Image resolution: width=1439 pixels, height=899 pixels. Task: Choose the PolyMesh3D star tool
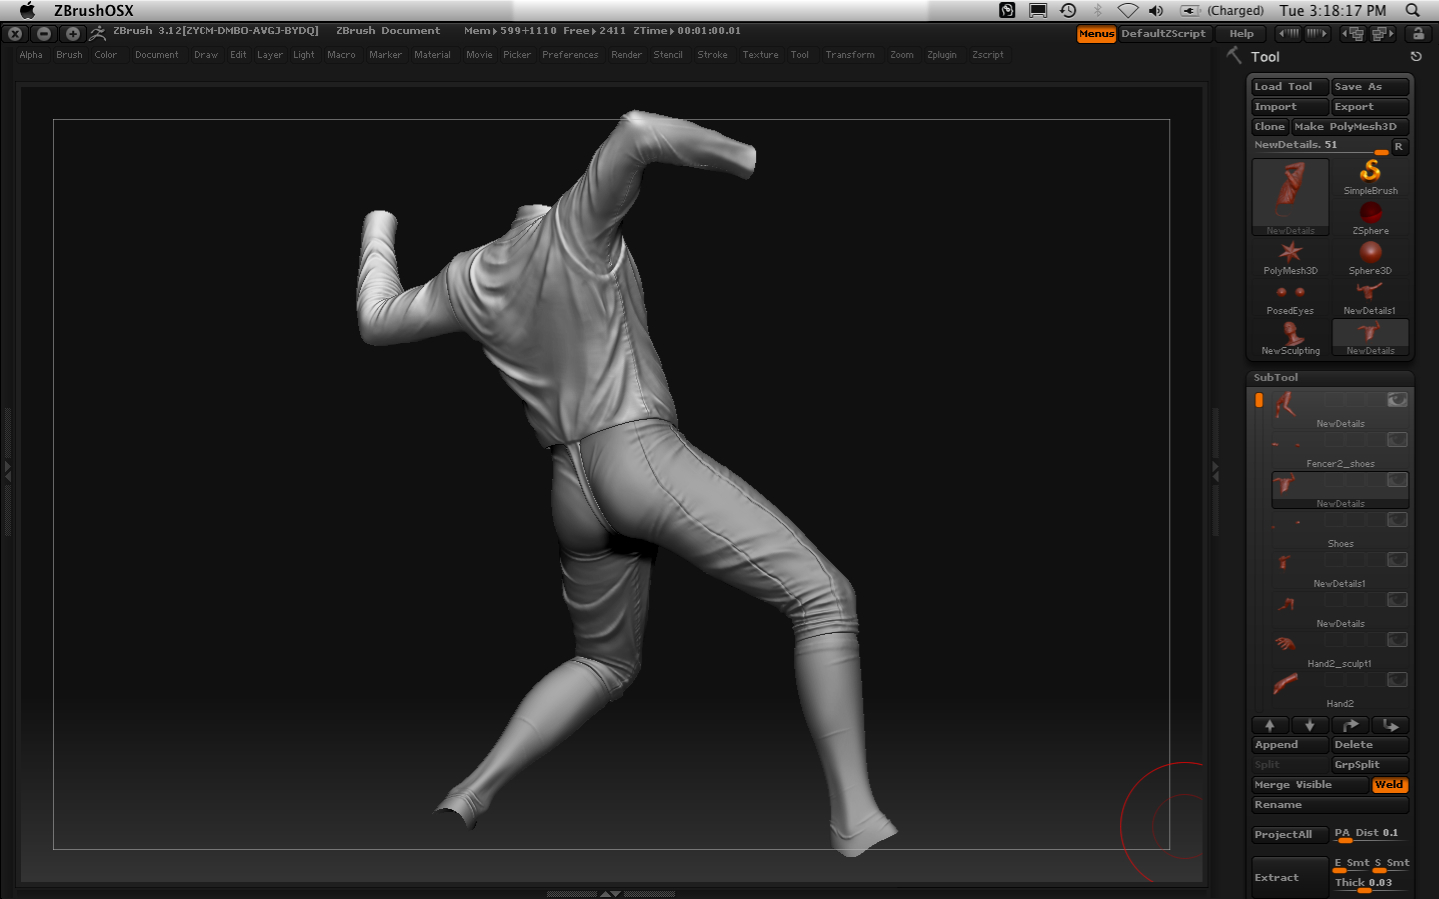tap(1290, 257)
